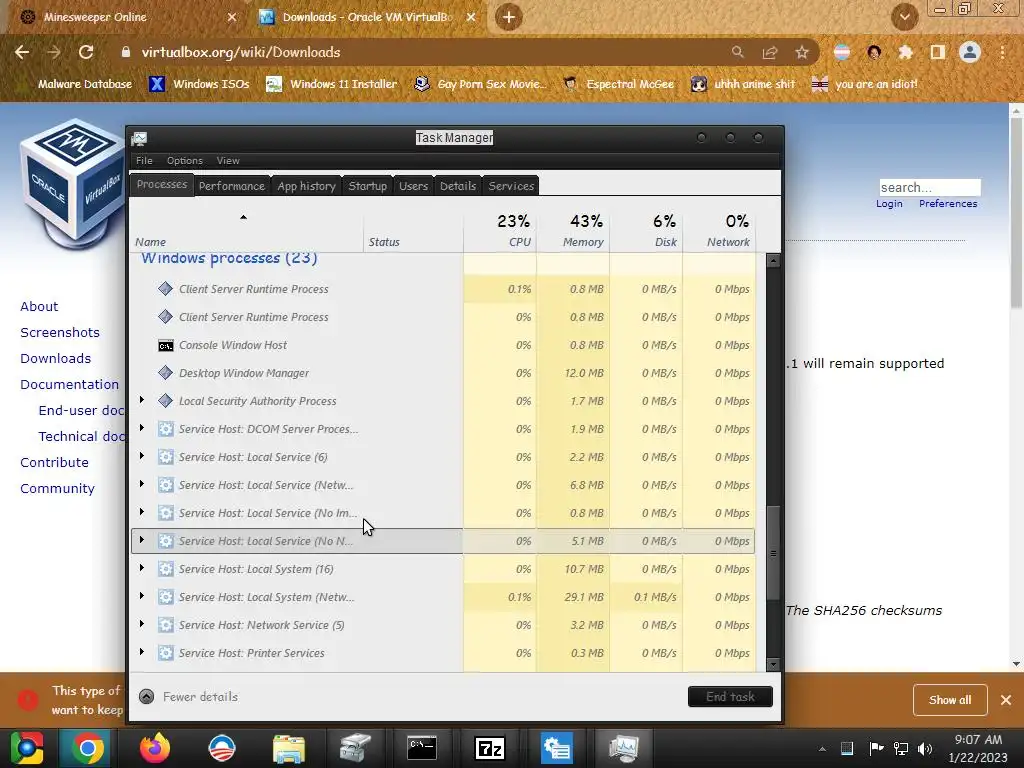
Task: Share this page icon in address bar
Action: pos(770,52)
